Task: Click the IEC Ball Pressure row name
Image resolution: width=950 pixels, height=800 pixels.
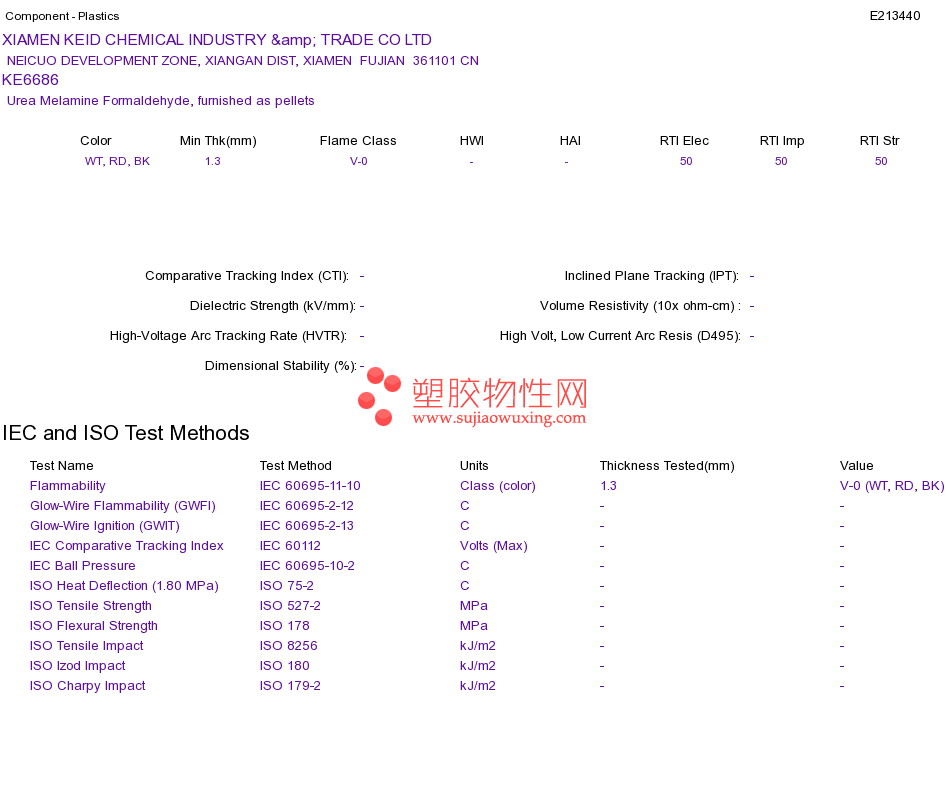Action: coord(82,566)
